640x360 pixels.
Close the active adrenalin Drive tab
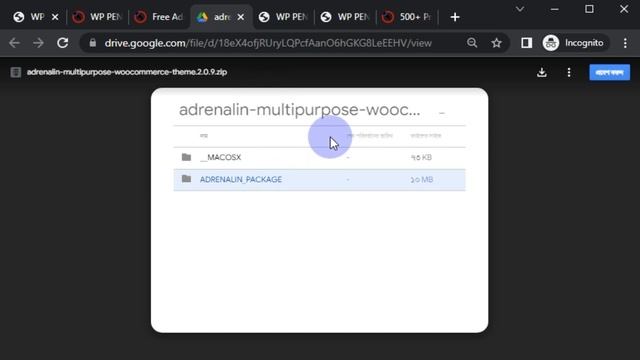click(241, 17)
